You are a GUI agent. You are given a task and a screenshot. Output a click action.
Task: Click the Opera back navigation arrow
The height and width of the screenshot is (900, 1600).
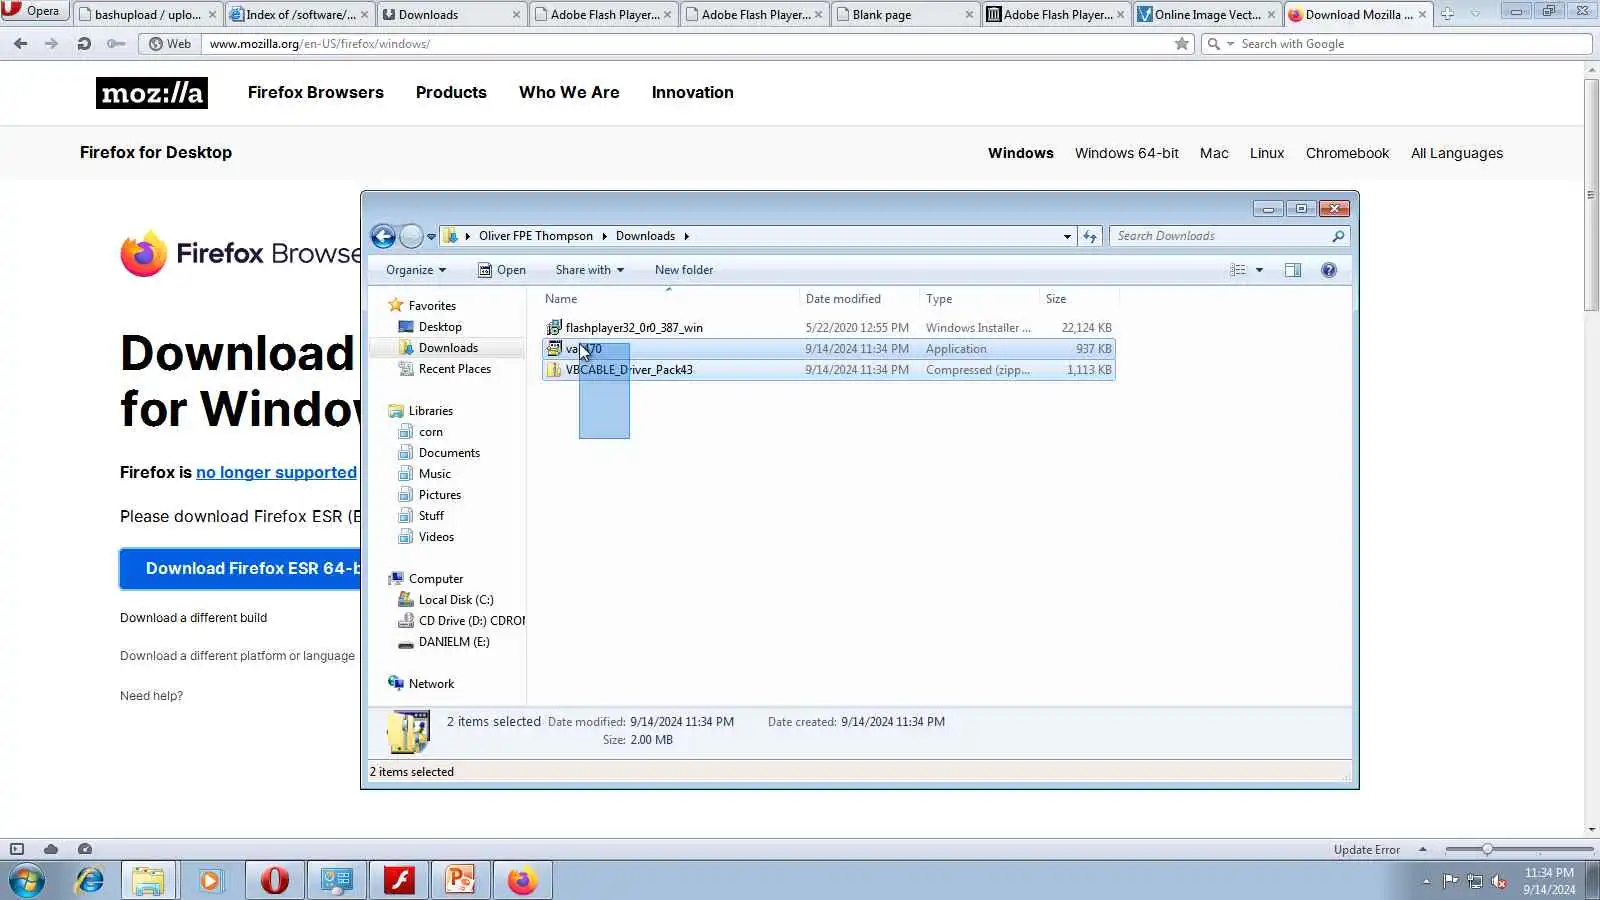(x=21, y=44)
